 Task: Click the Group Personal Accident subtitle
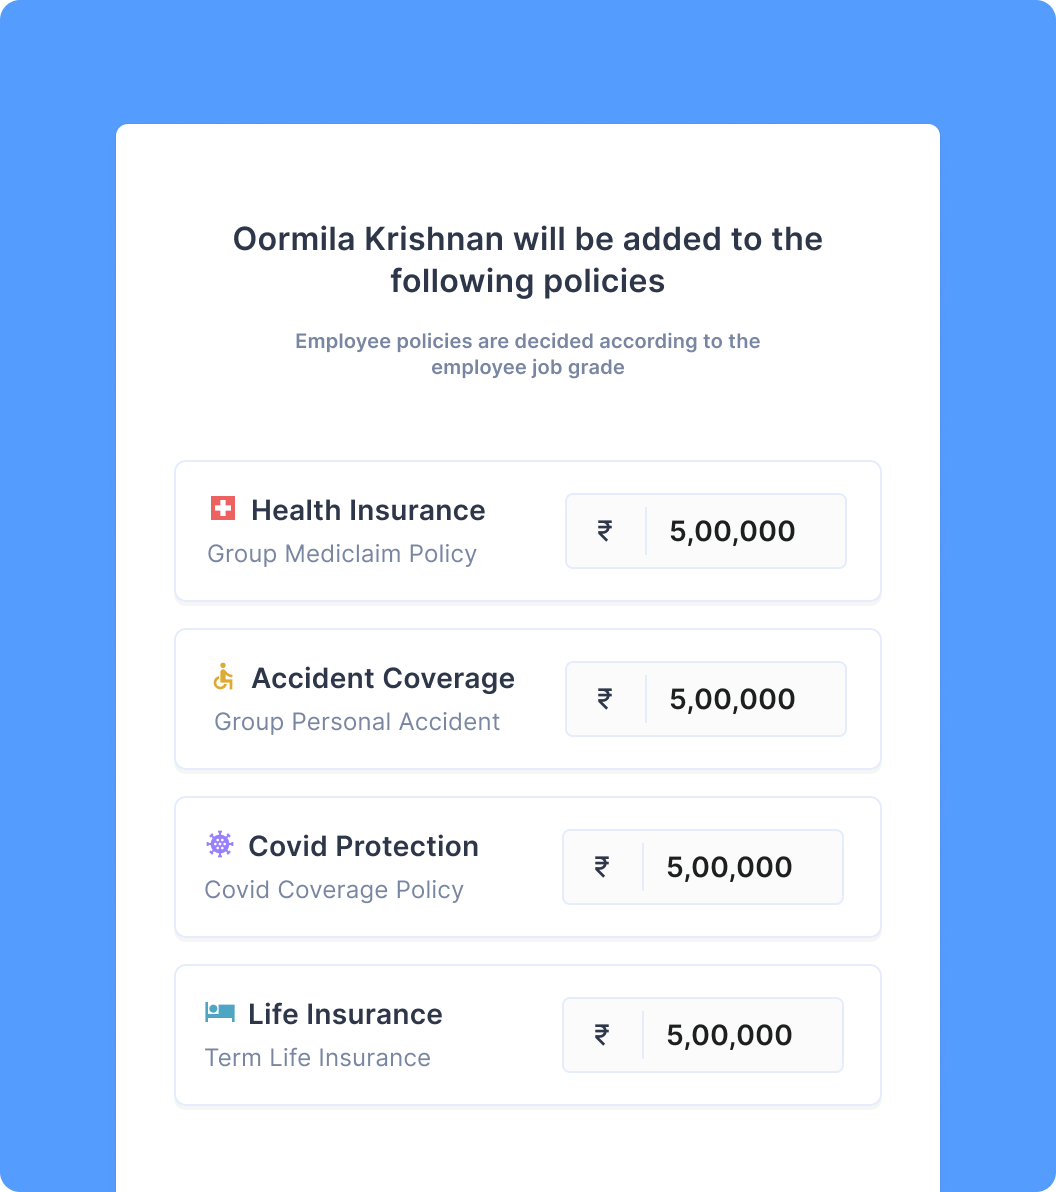pyautogui.click(x=357, y=722)
